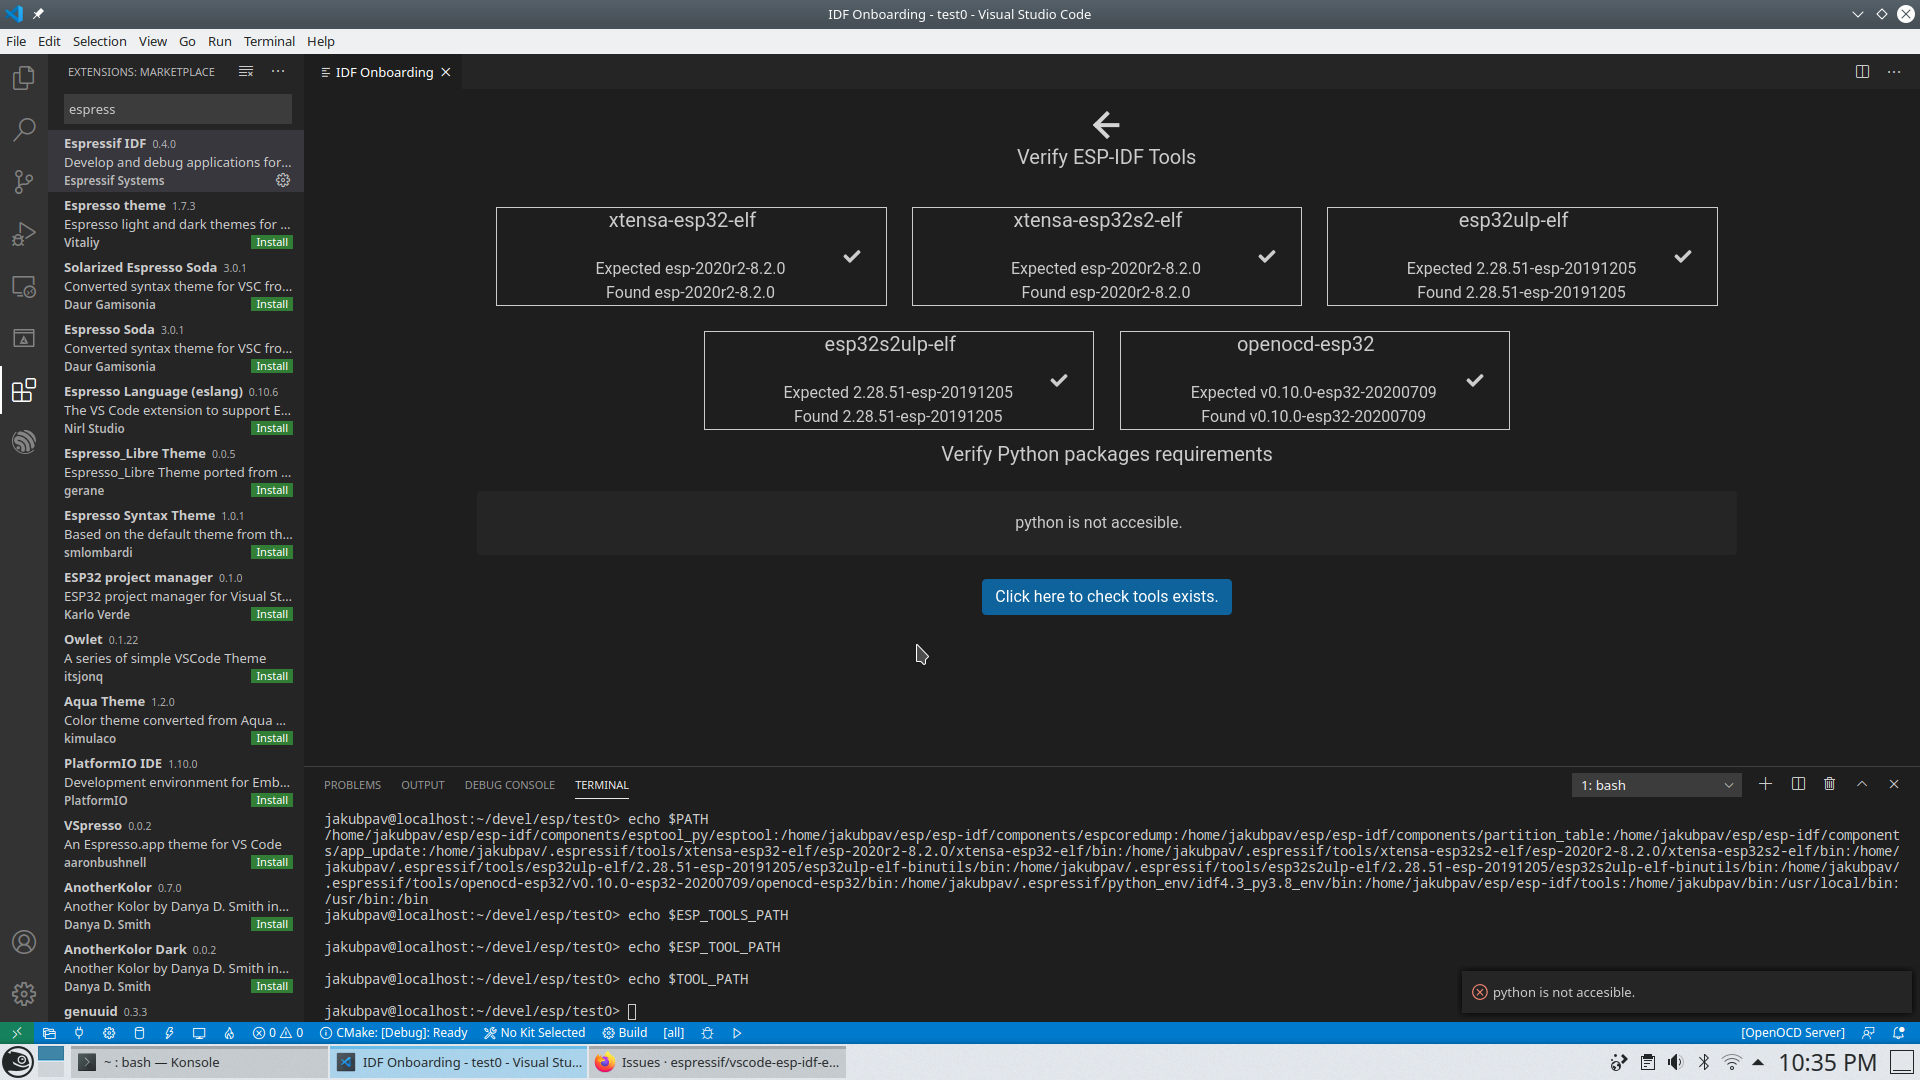The width and height of the screenshot is (1920, 1080).
Task: Open the Run and Debug sidebar view
Action: tap(24, 234)
